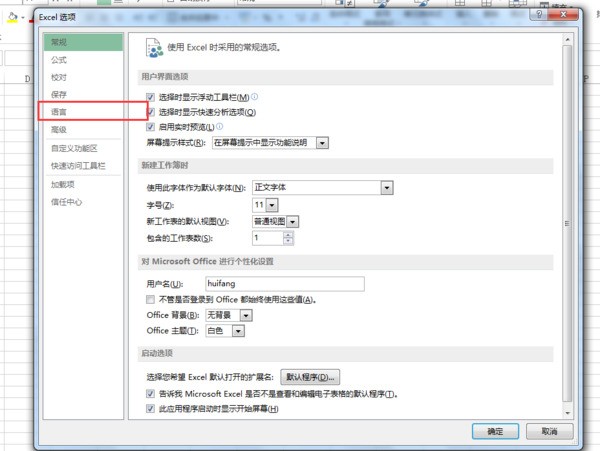Open the 字号 font size dropdown
This screenshot has height=451, width=600.
(x=272, y=204)
